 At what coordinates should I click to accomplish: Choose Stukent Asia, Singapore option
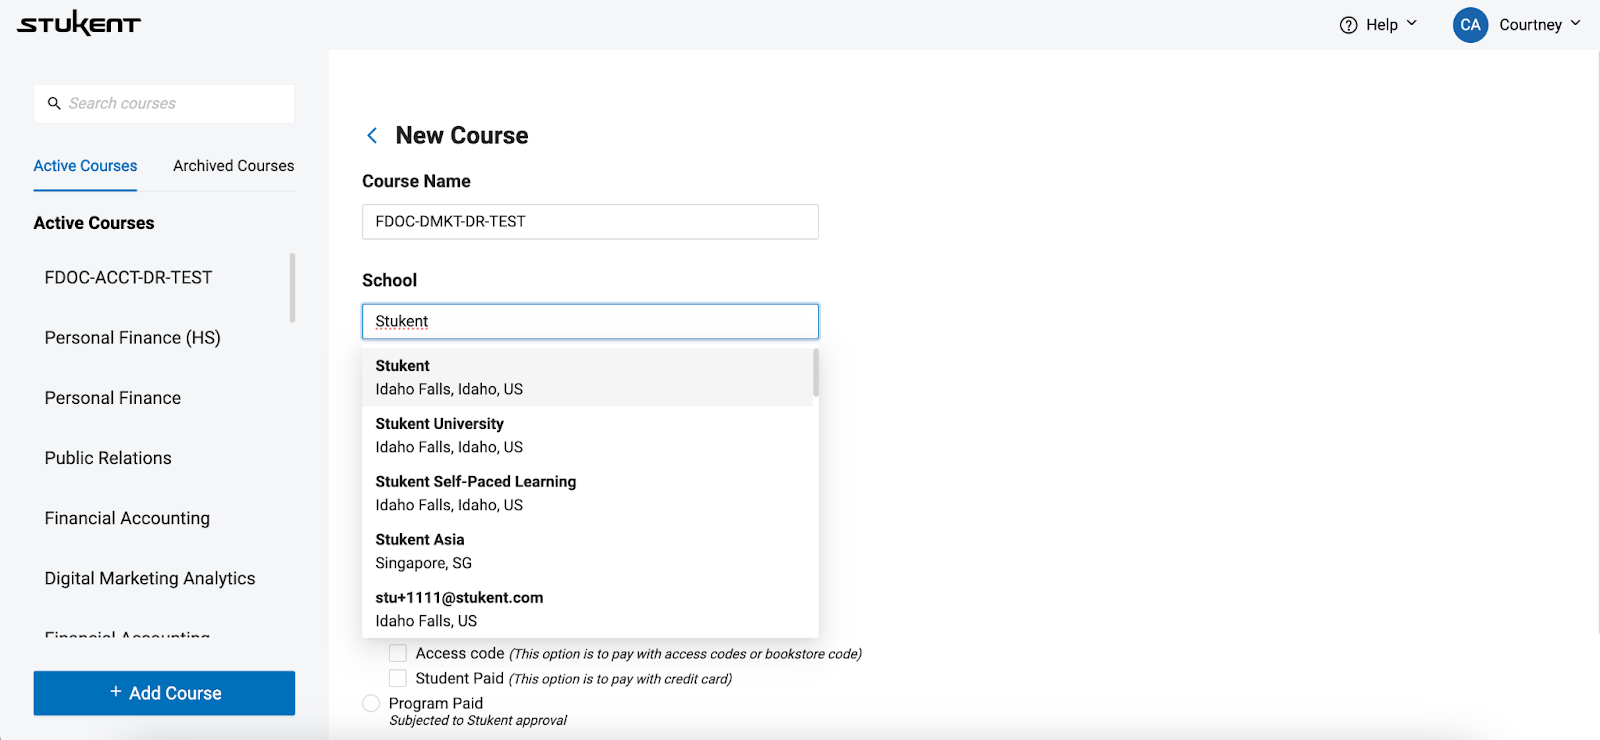[588, 551]
